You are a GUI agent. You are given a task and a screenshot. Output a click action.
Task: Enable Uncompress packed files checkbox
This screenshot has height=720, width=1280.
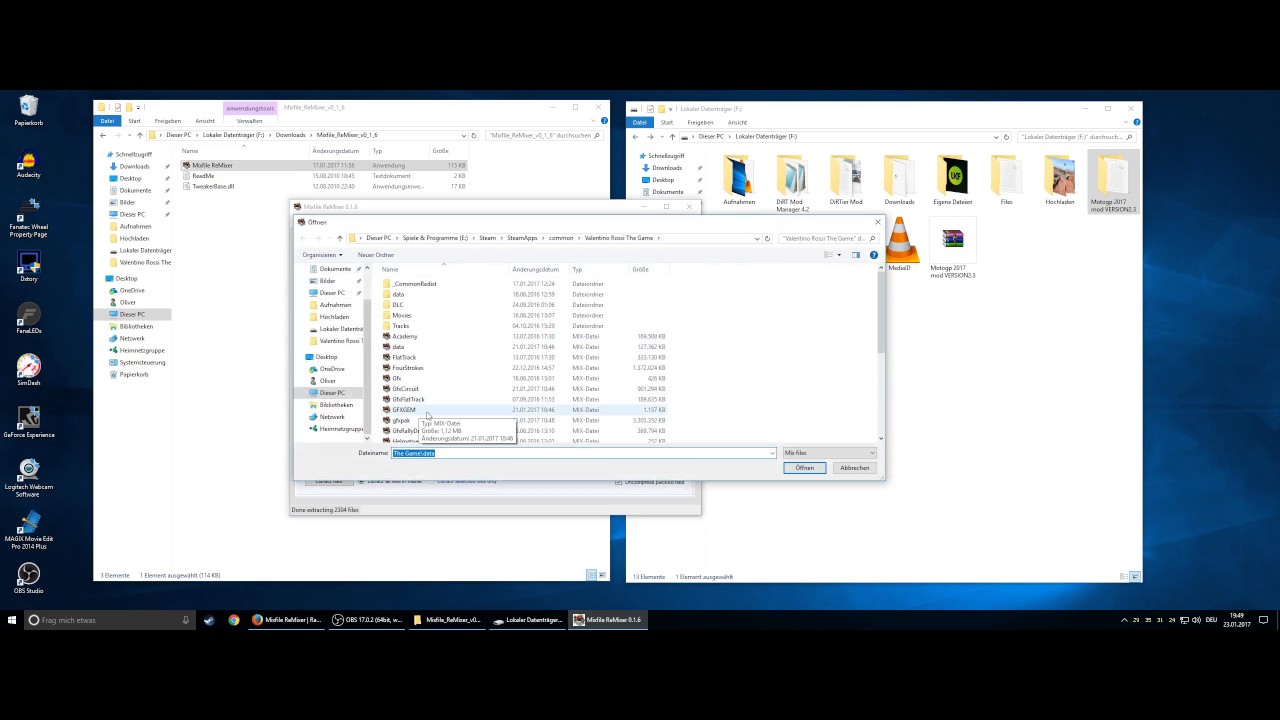coord(619,482)
